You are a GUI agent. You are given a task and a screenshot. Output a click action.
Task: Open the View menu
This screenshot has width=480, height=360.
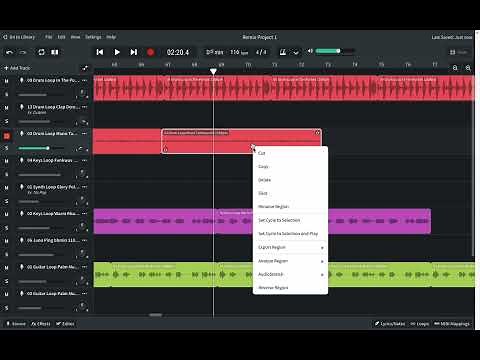click(x=75, y=37)
